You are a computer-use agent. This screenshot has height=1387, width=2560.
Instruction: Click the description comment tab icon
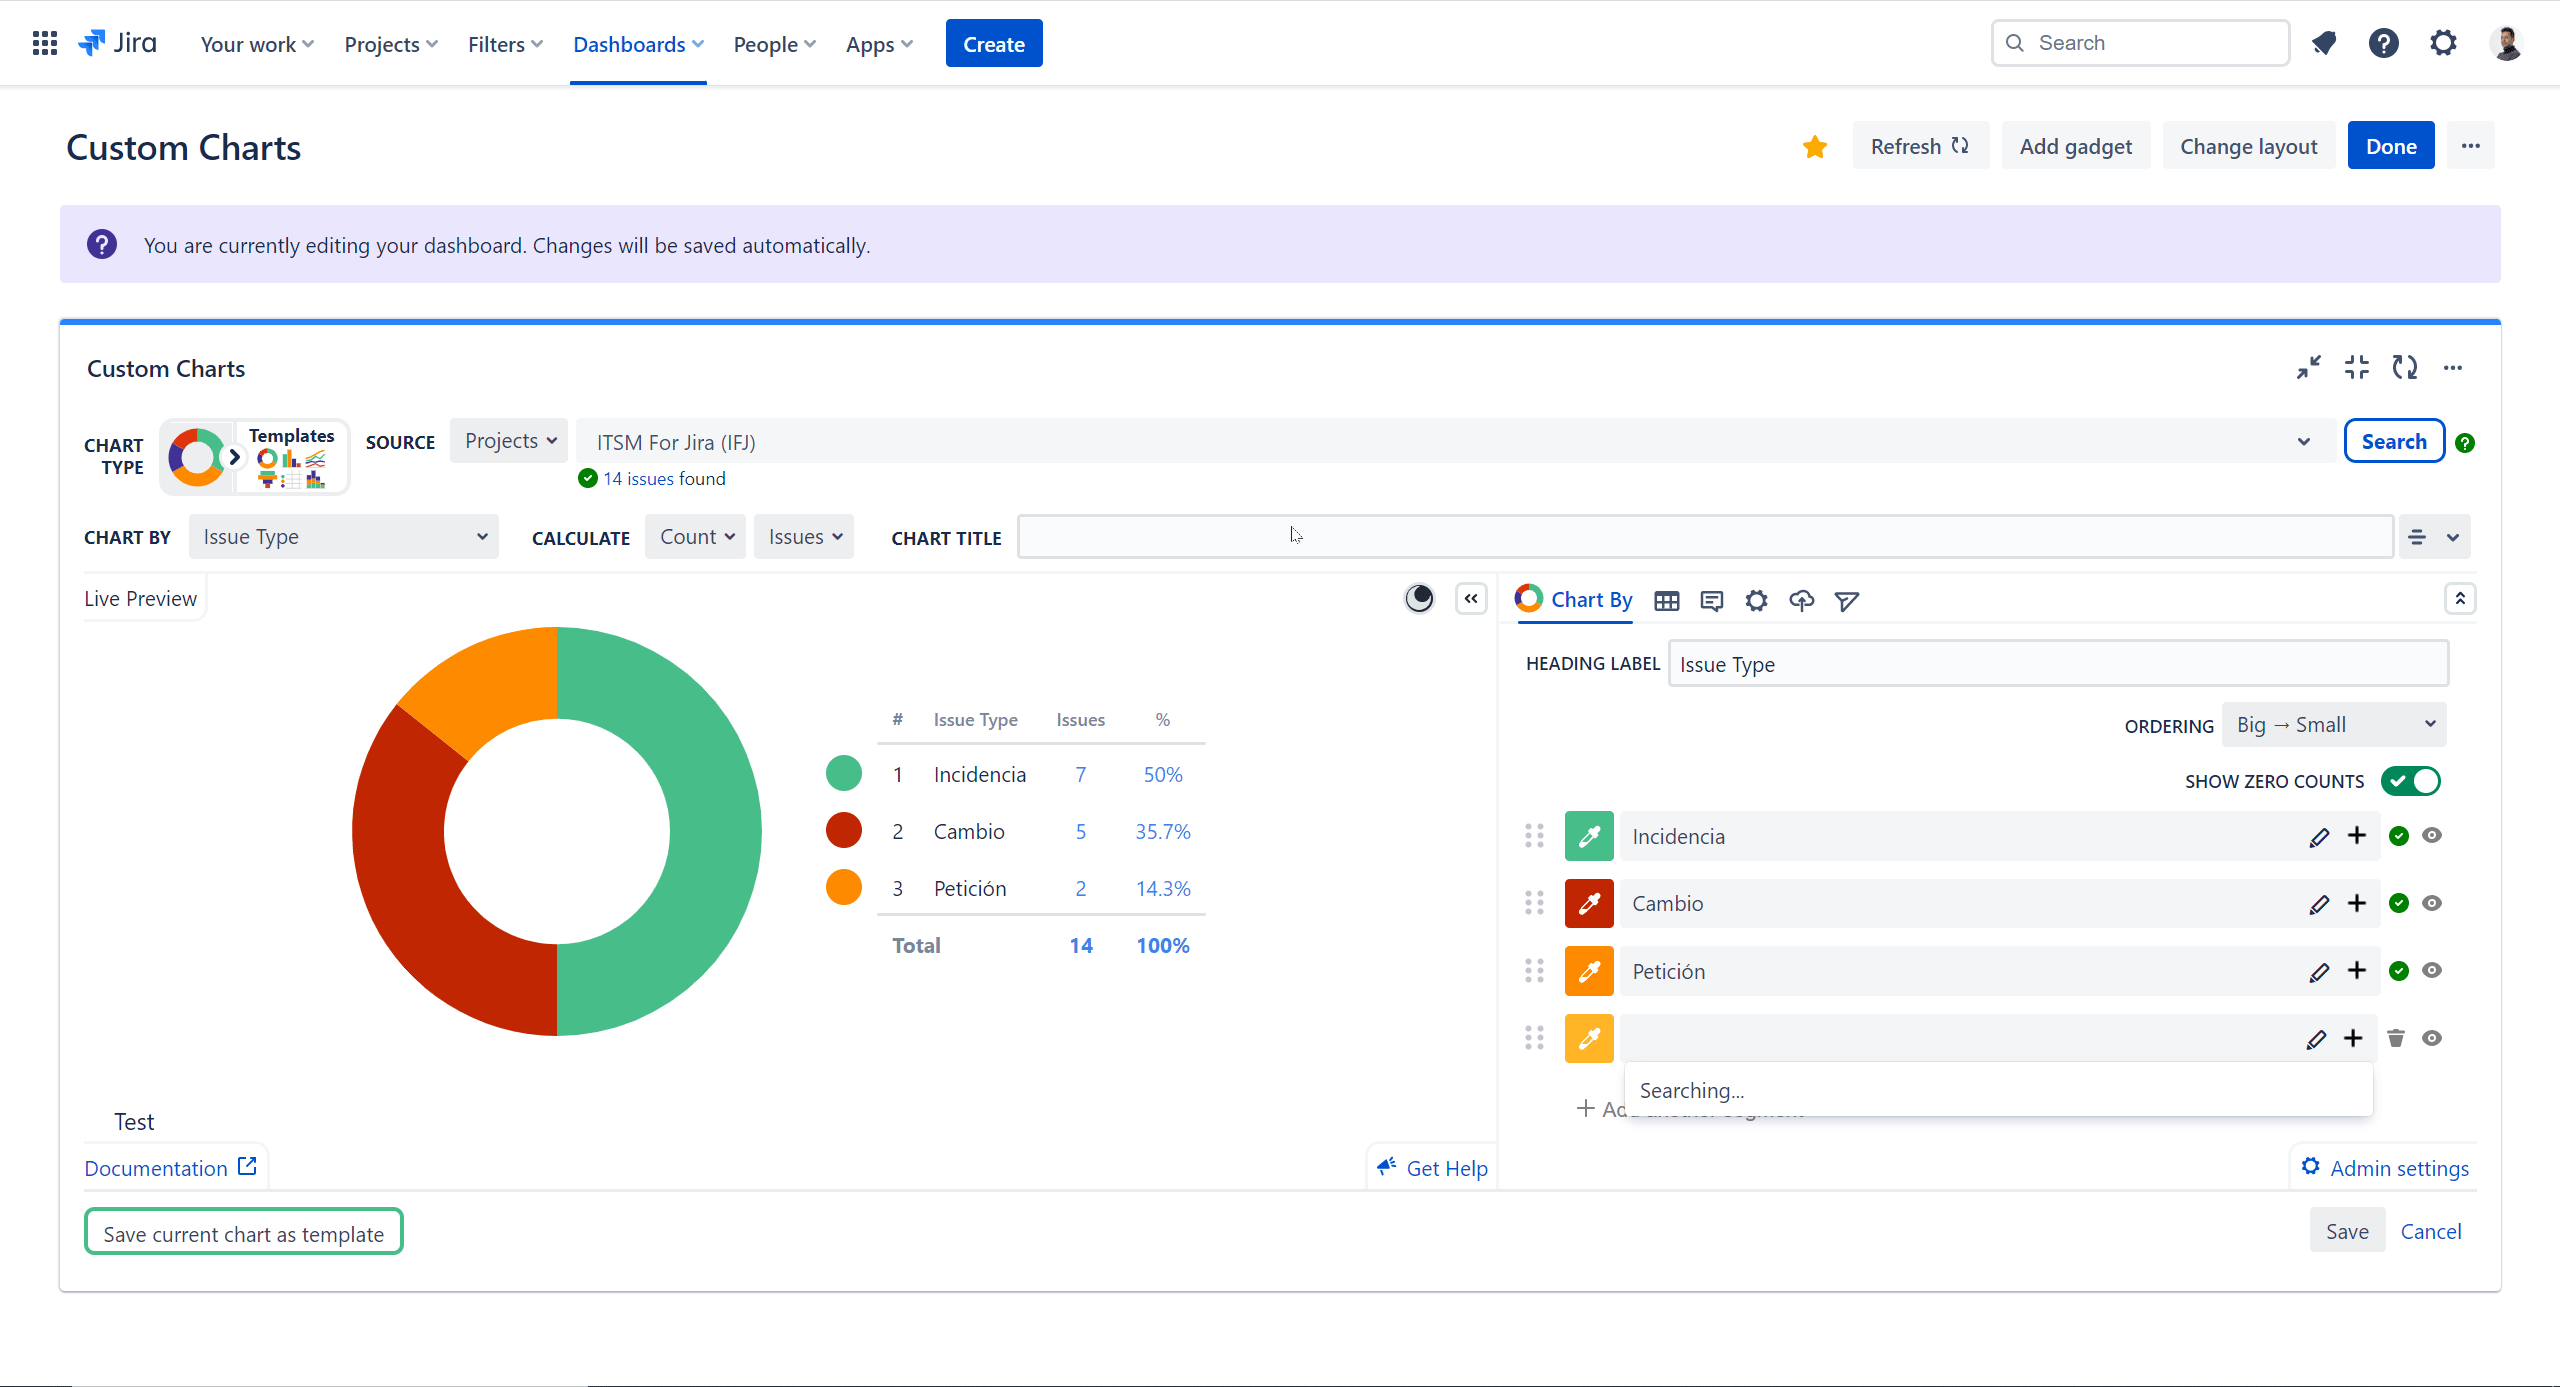[x=1711, y=601]
